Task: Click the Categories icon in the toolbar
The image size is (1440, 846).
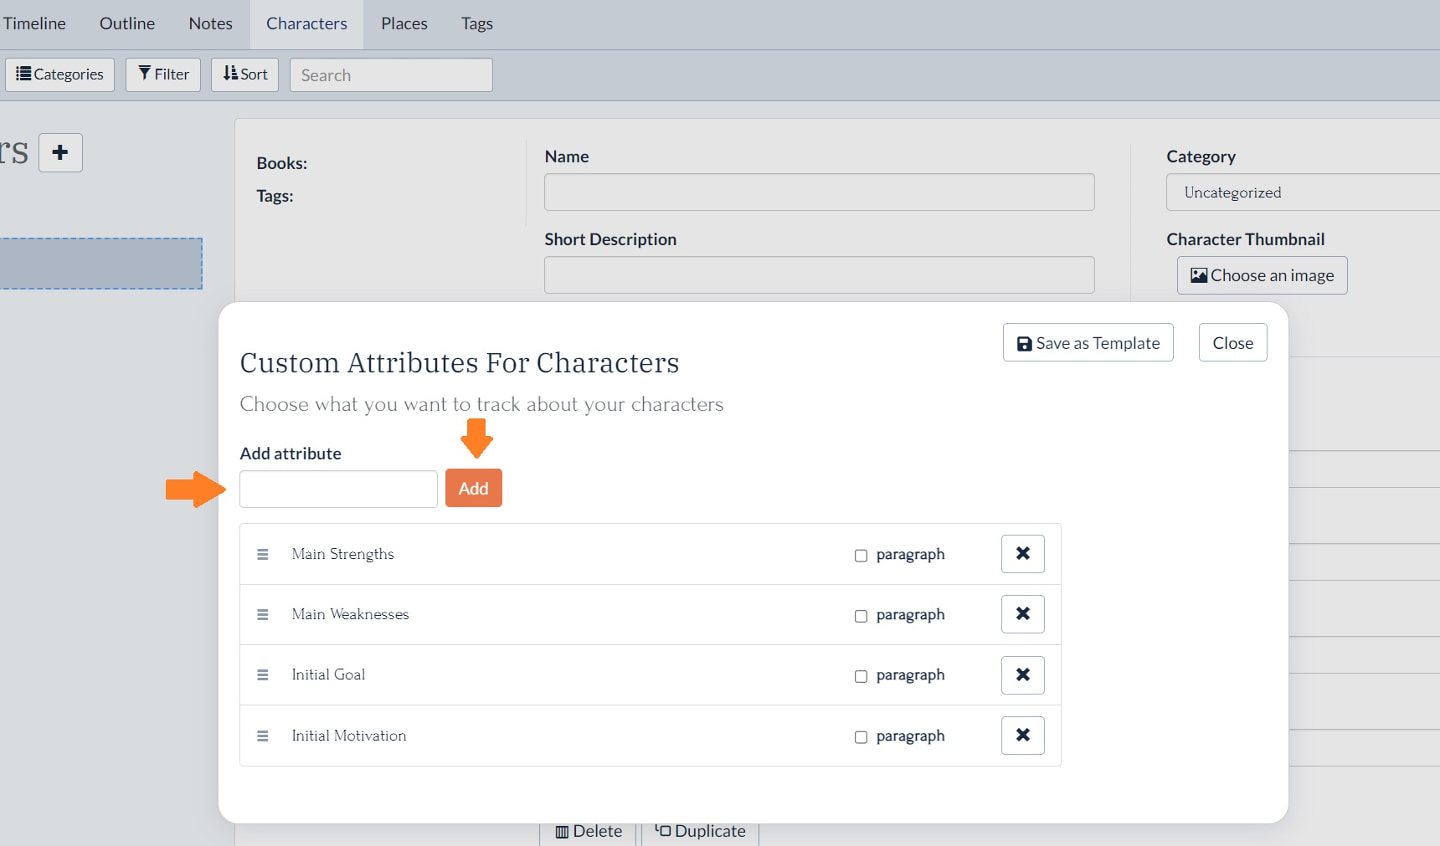Action: pyautogui.click(x=22, y=73)
